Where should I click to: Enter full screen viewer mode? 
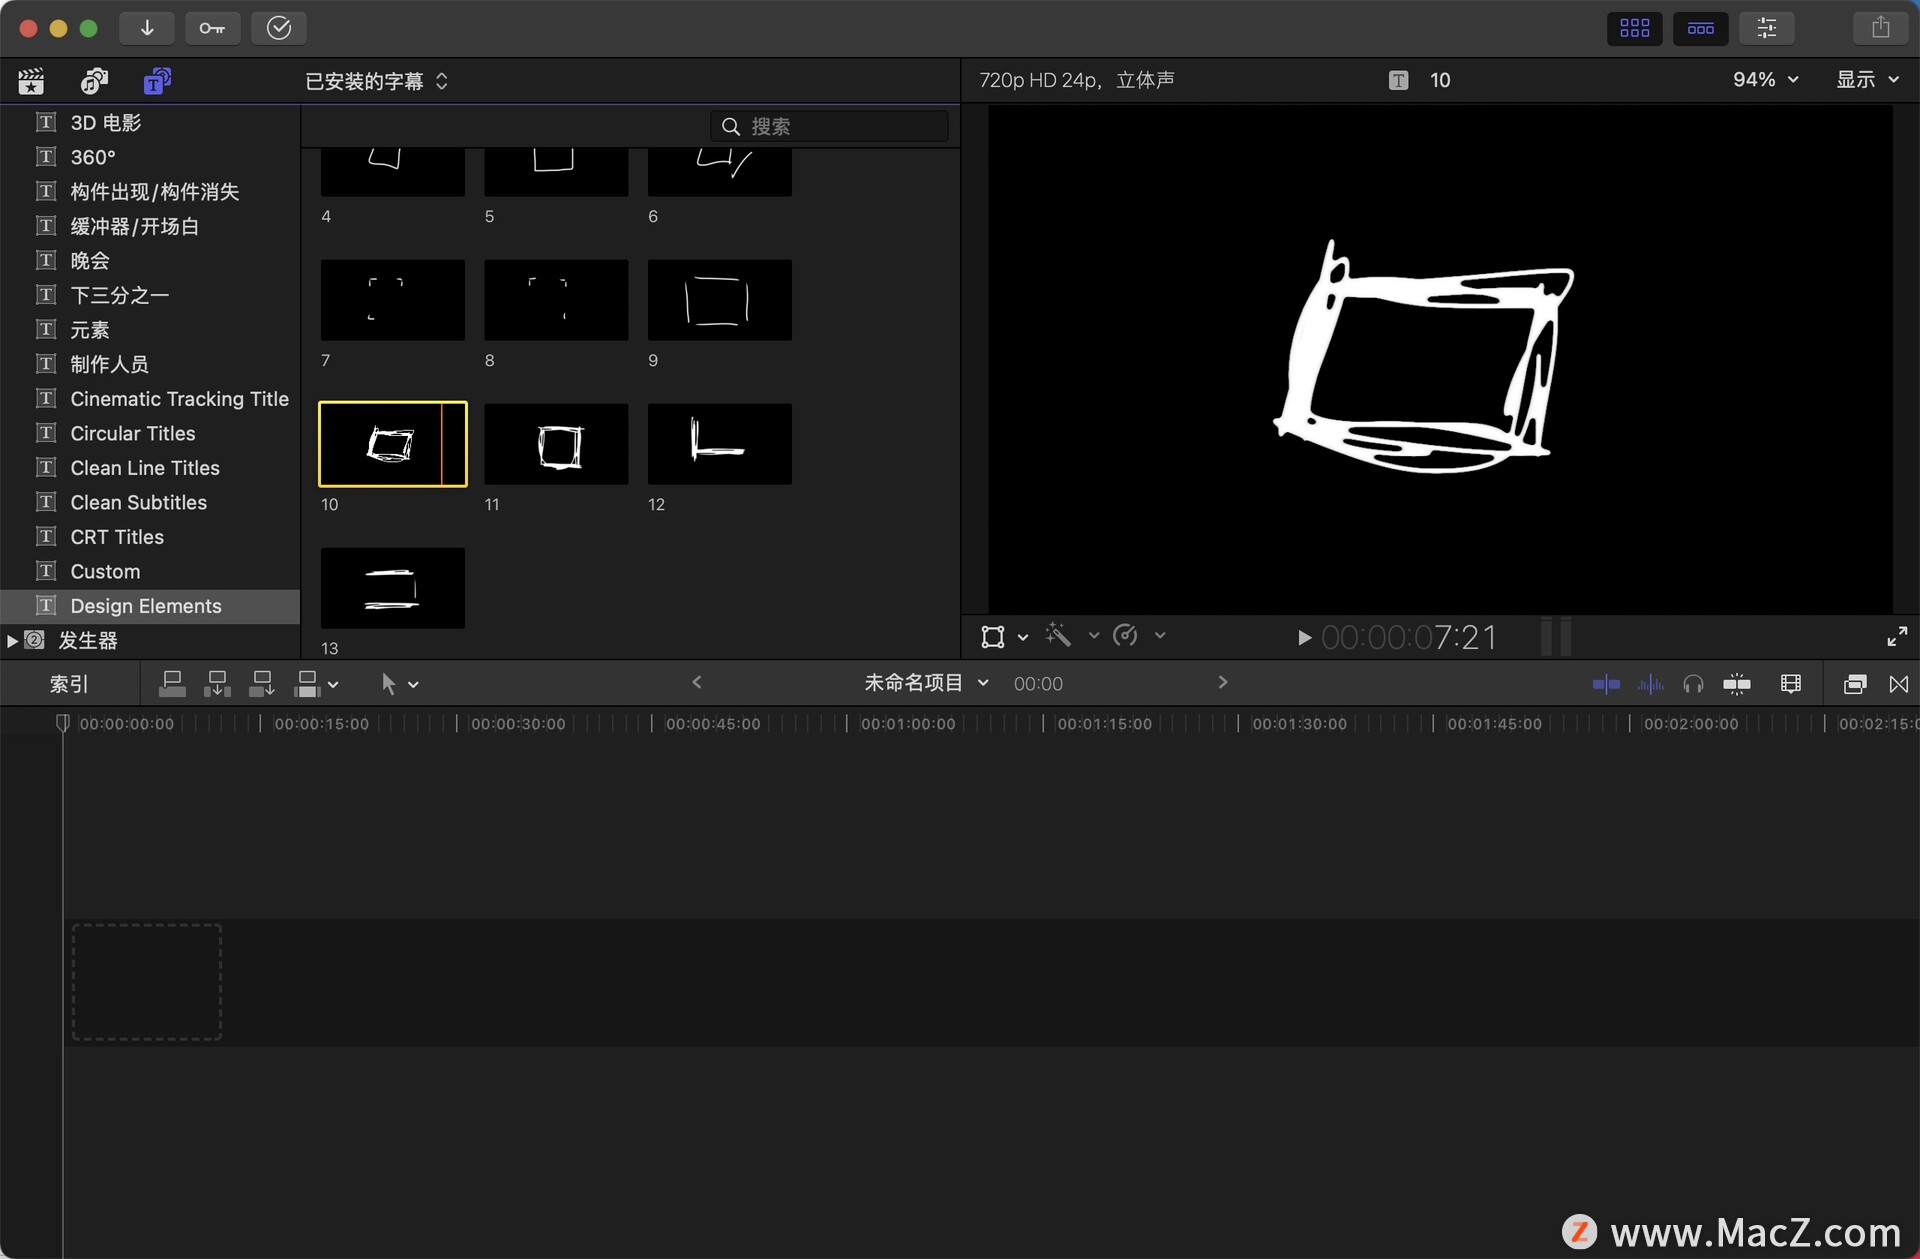[1897, 637]
